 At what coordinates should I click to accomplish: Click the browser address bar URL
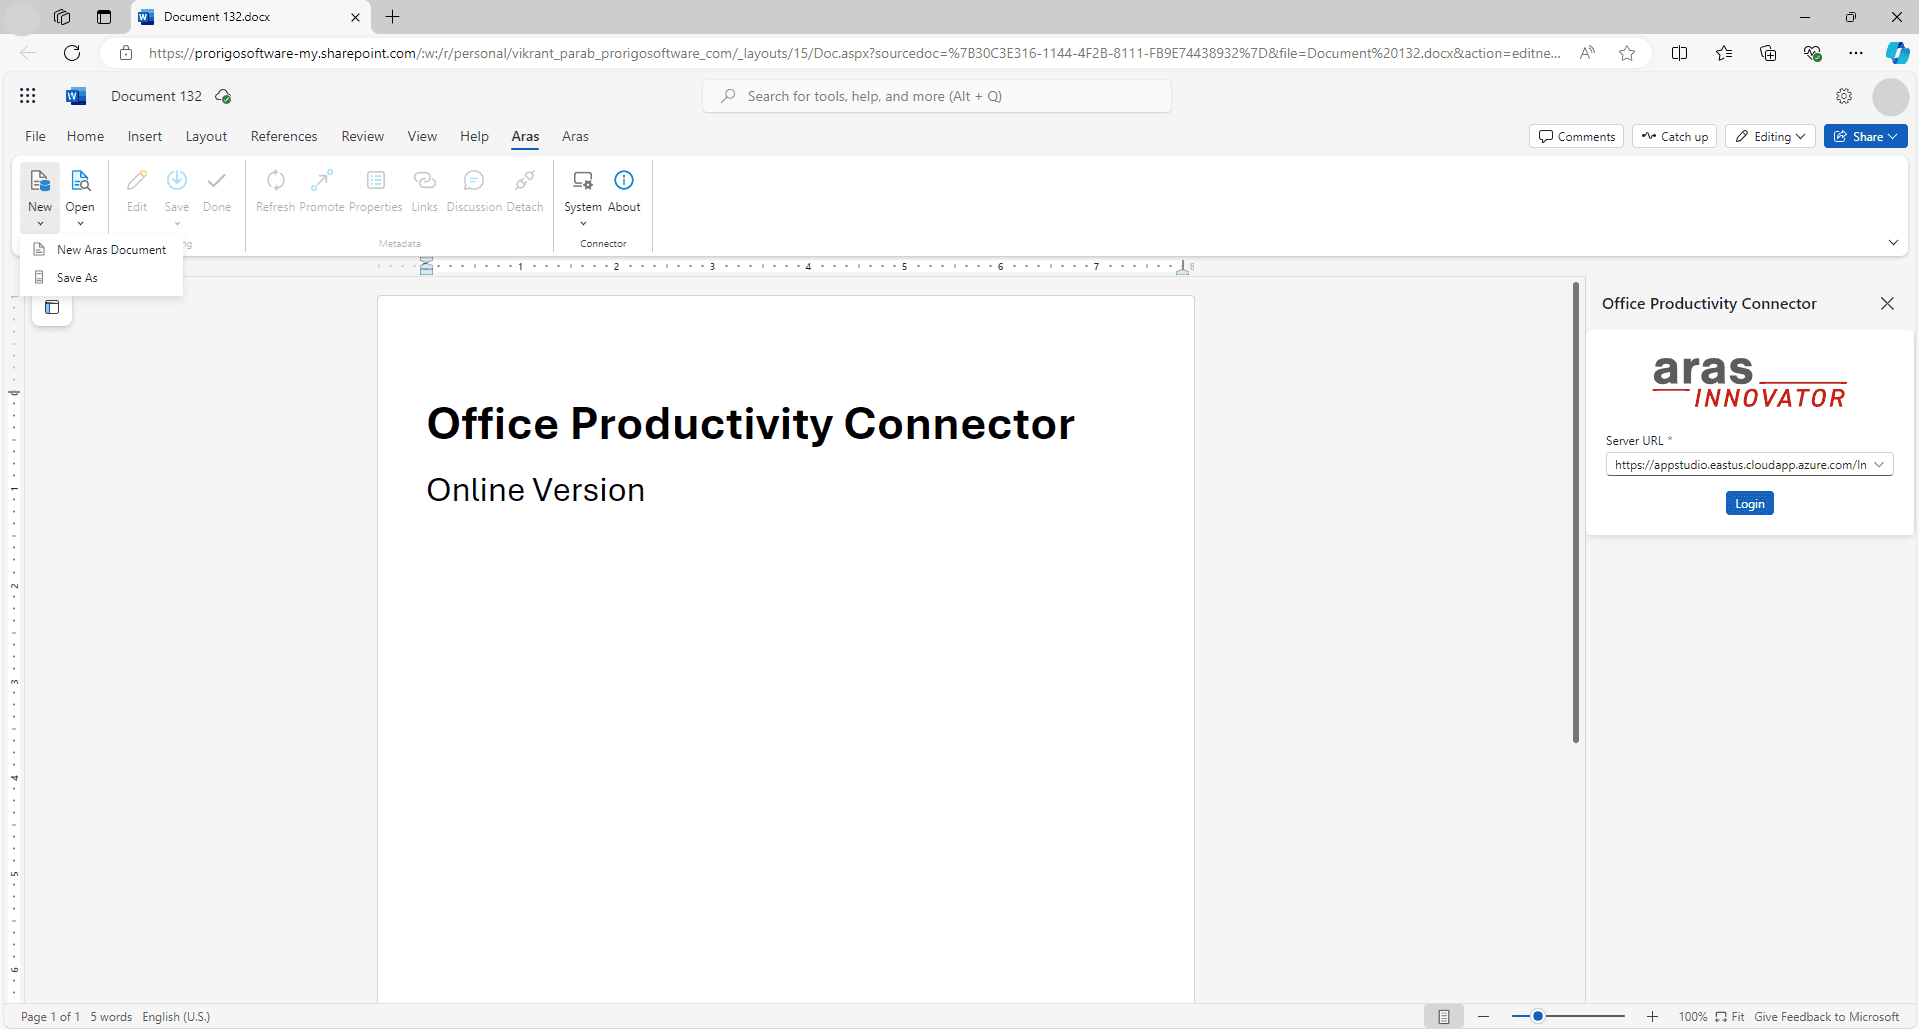855,53
